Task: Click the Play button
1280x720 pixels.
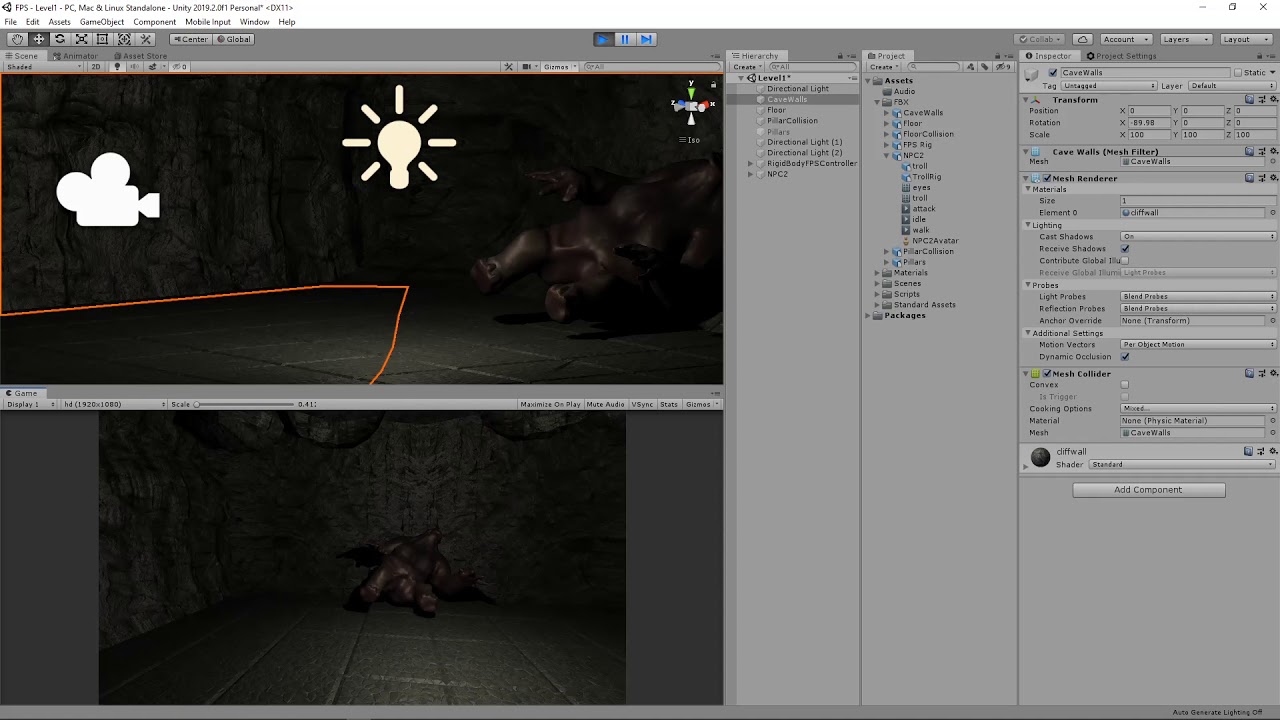Action: pyautogui.click(x=602, y=39)
